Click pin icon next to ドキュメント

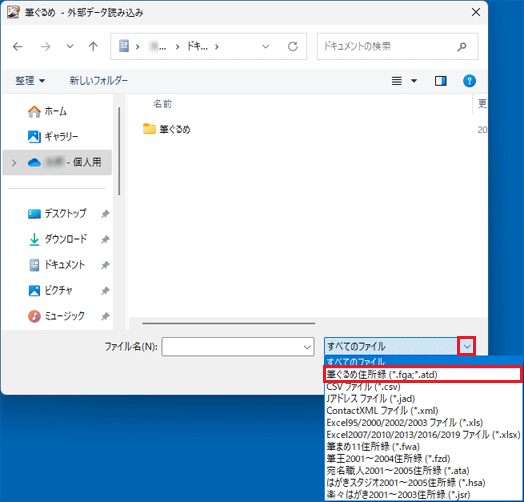[105, 265]
